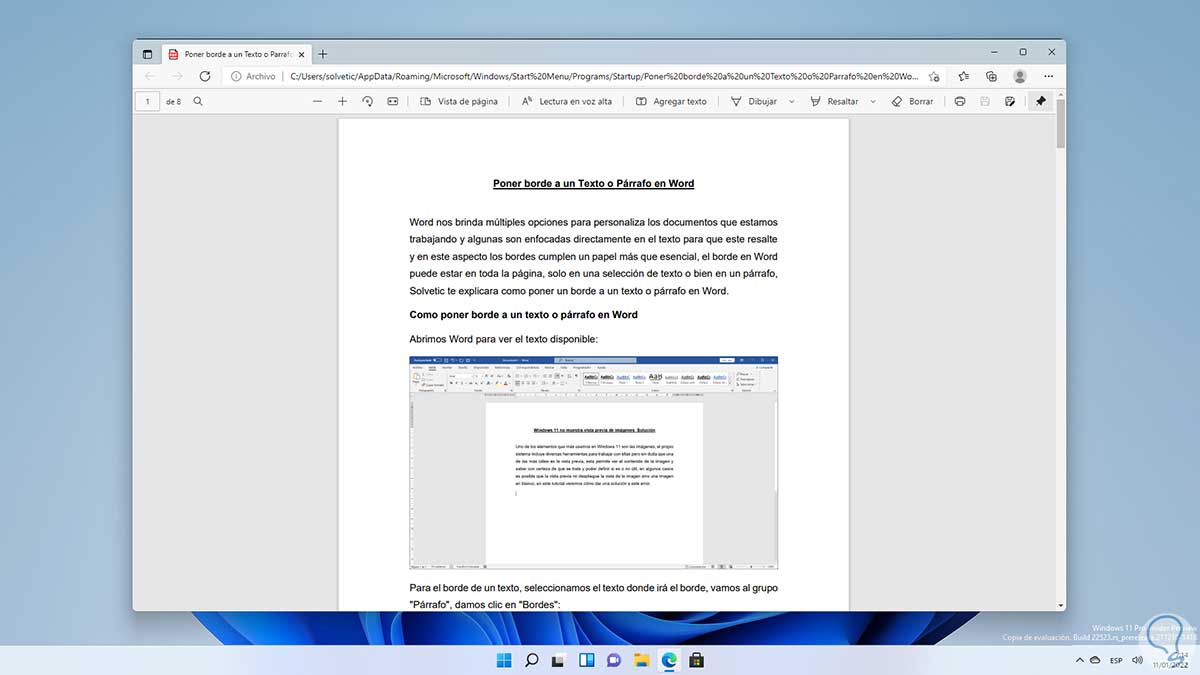Click the text 'Abrimos Word para ver el texto disponible:'
The width and height of the screenshot is (1200, 675).
coord(504,339)
